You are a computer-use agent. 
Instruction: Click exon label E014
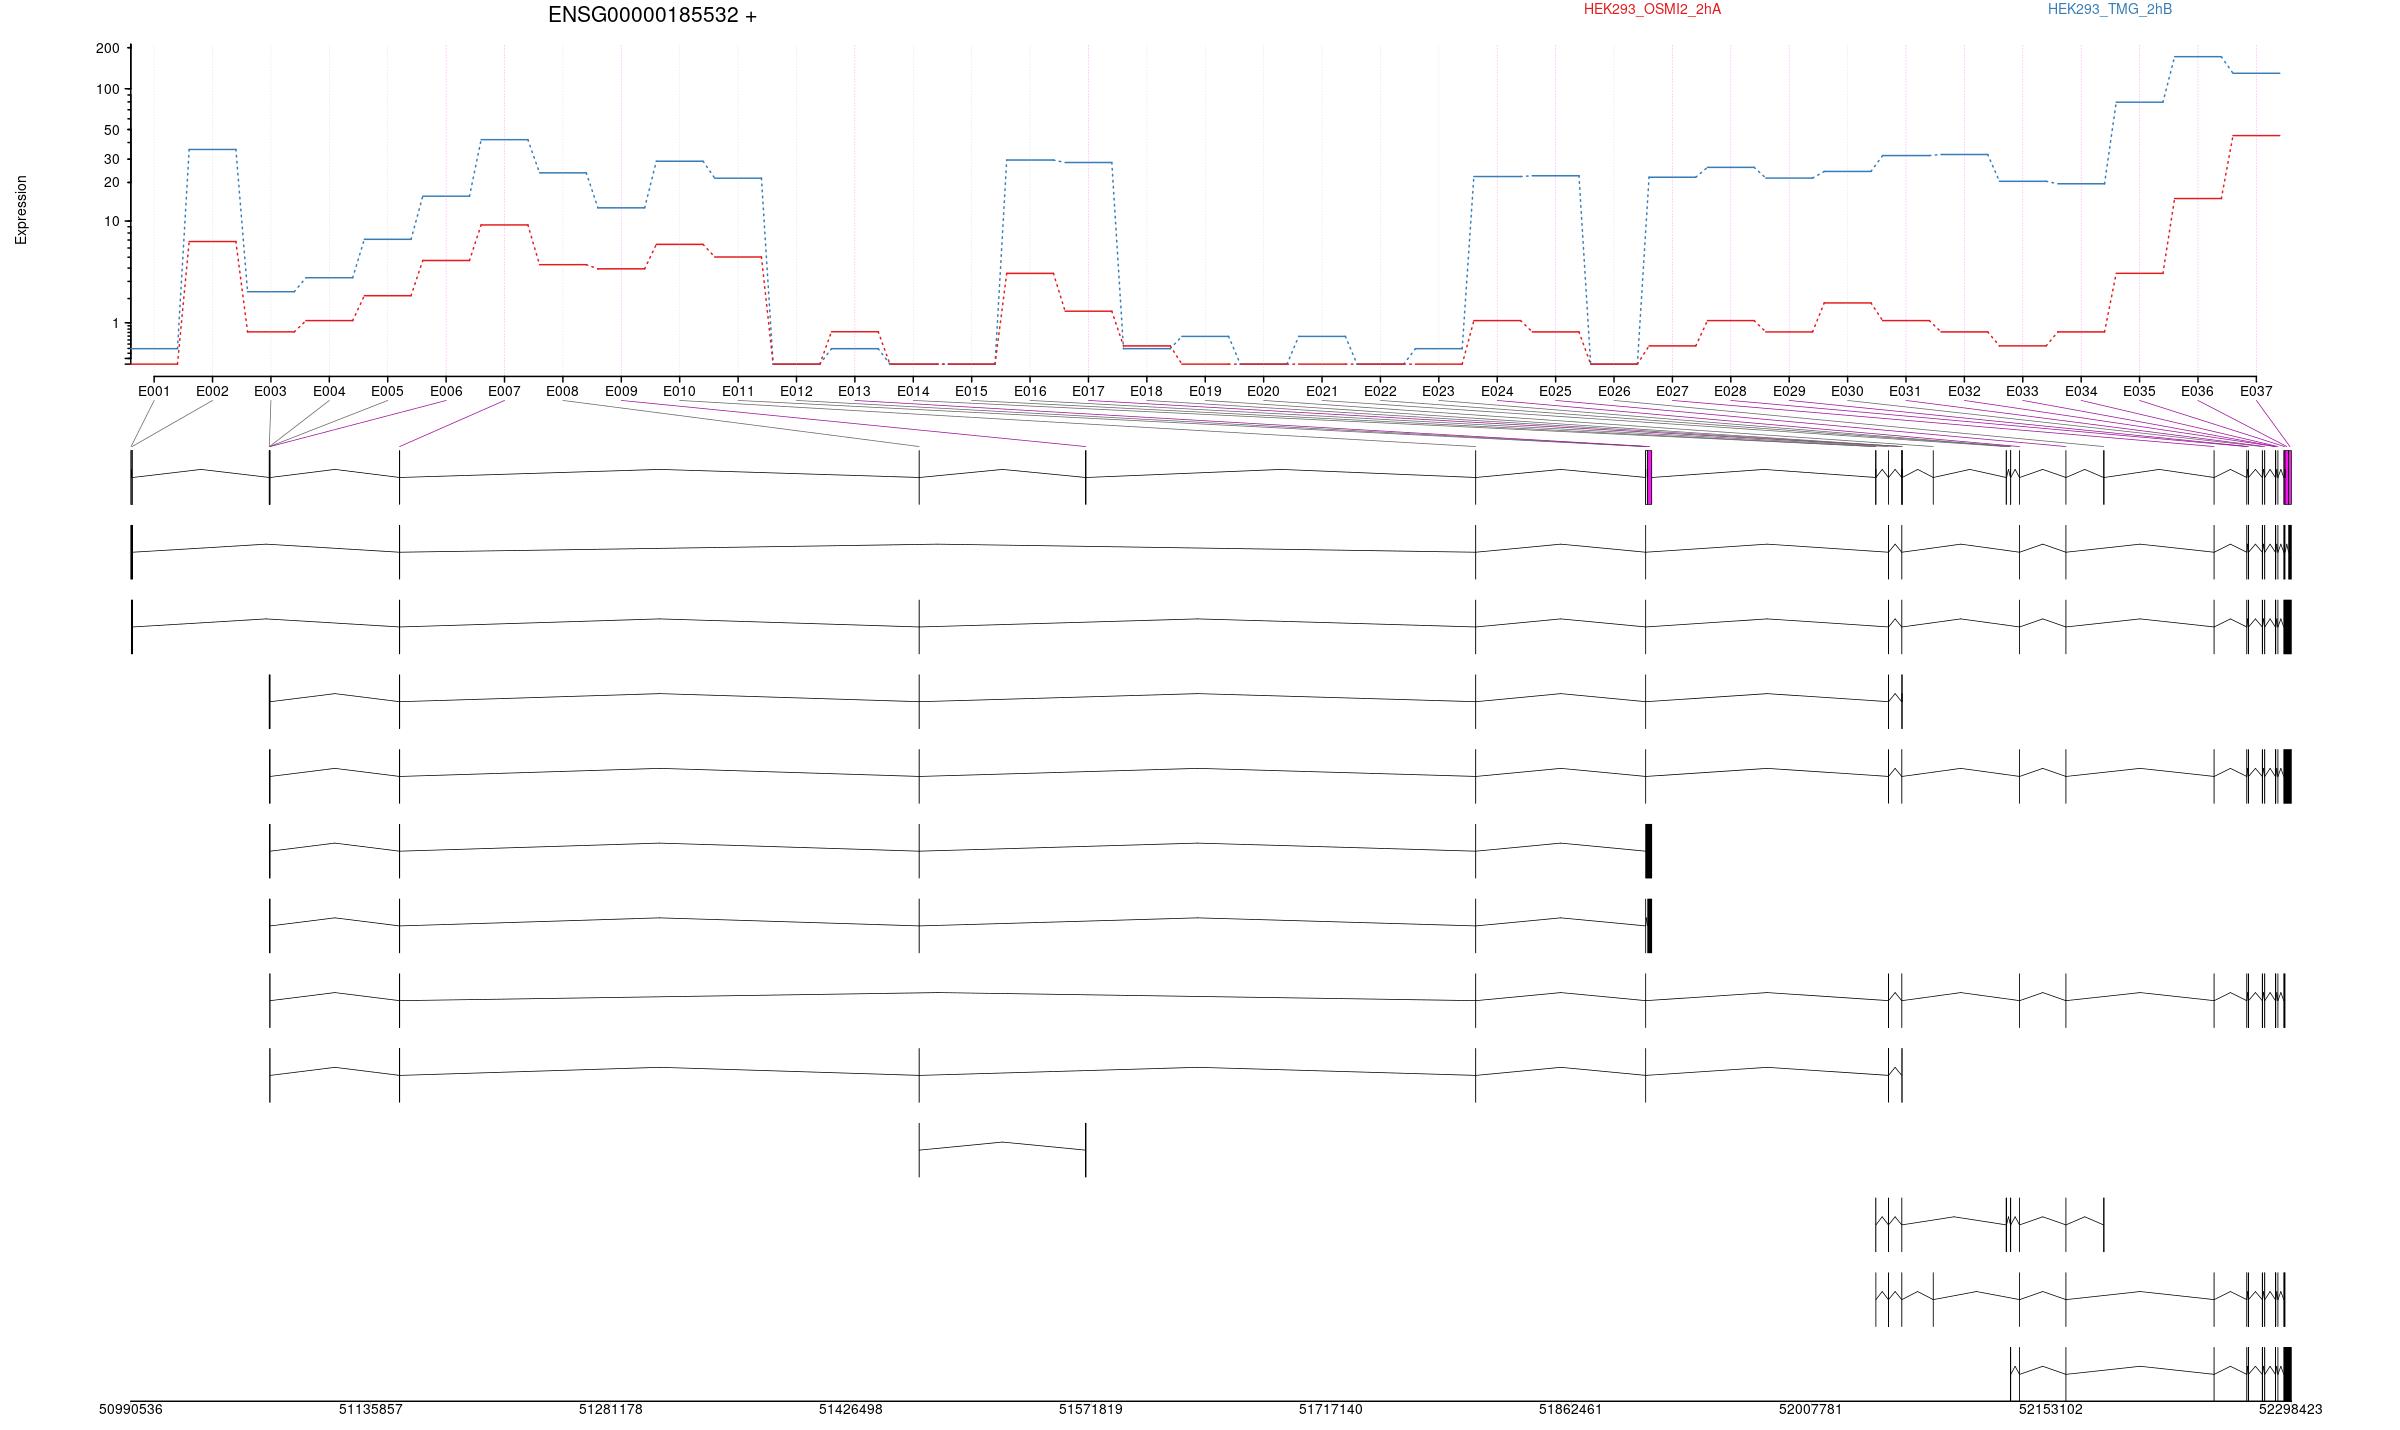click(x=913, y=391)
